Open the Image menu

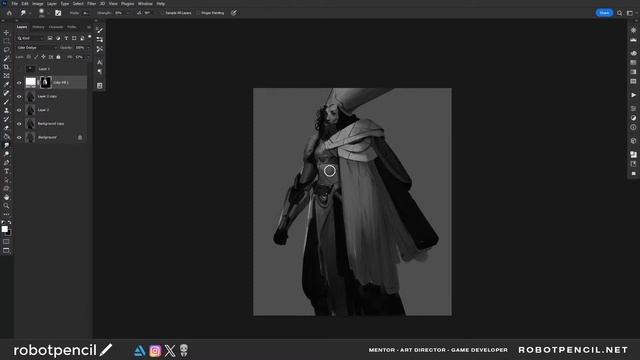point(38,4)
